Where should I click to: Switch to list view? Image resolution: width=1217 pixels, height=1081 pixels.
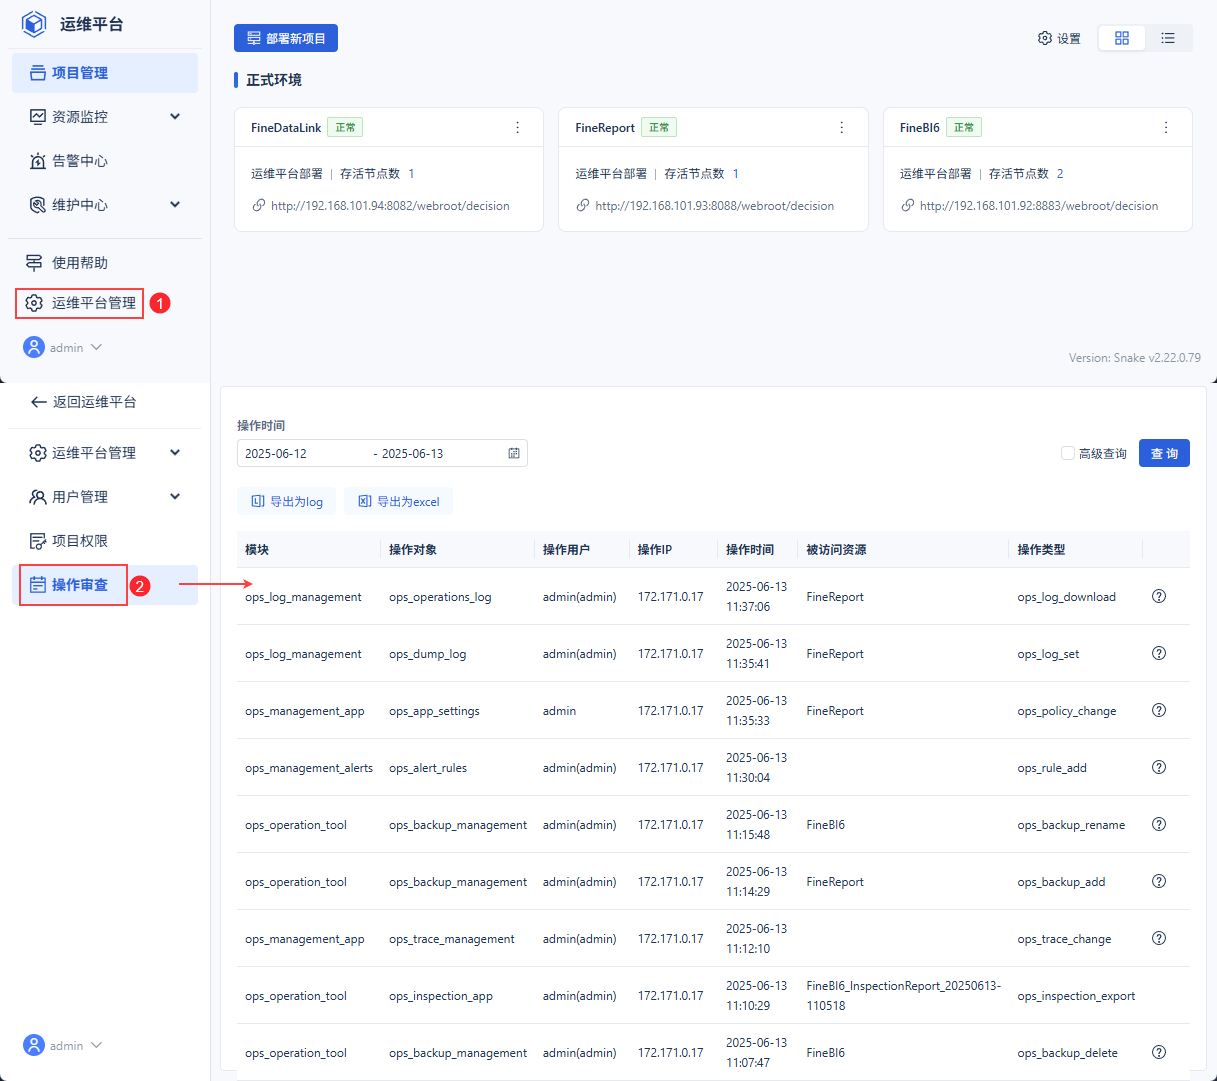[1168, 38]
